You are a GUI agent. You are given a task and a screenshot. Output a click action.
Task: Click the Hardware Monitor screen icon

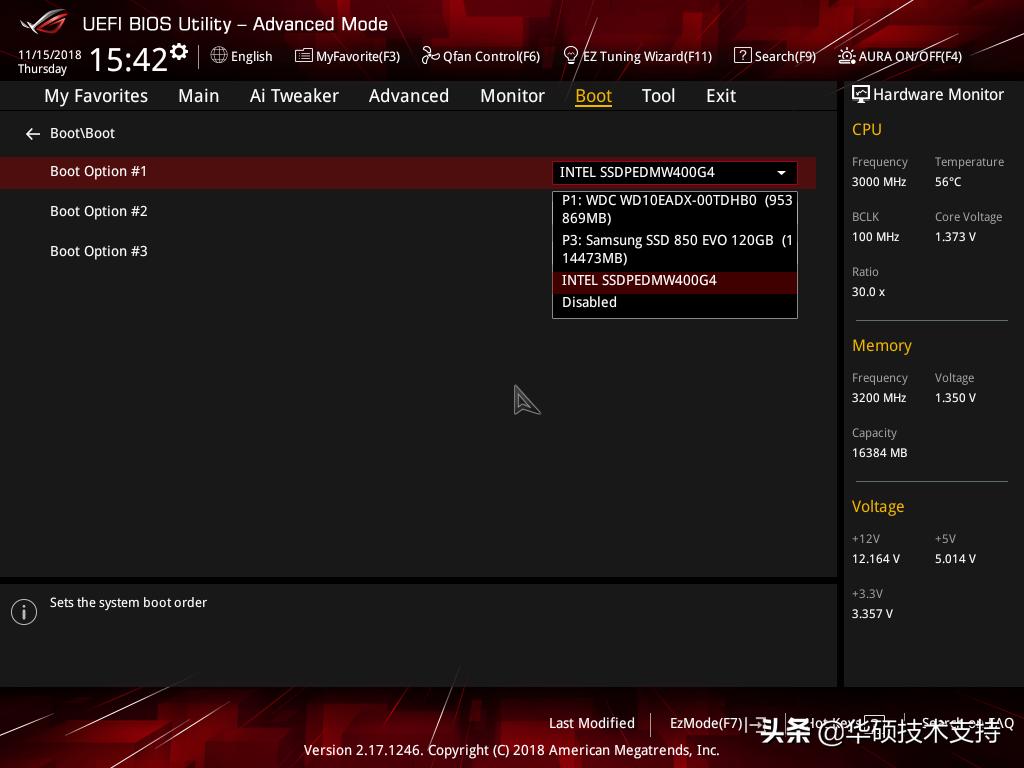pos(861,94)
